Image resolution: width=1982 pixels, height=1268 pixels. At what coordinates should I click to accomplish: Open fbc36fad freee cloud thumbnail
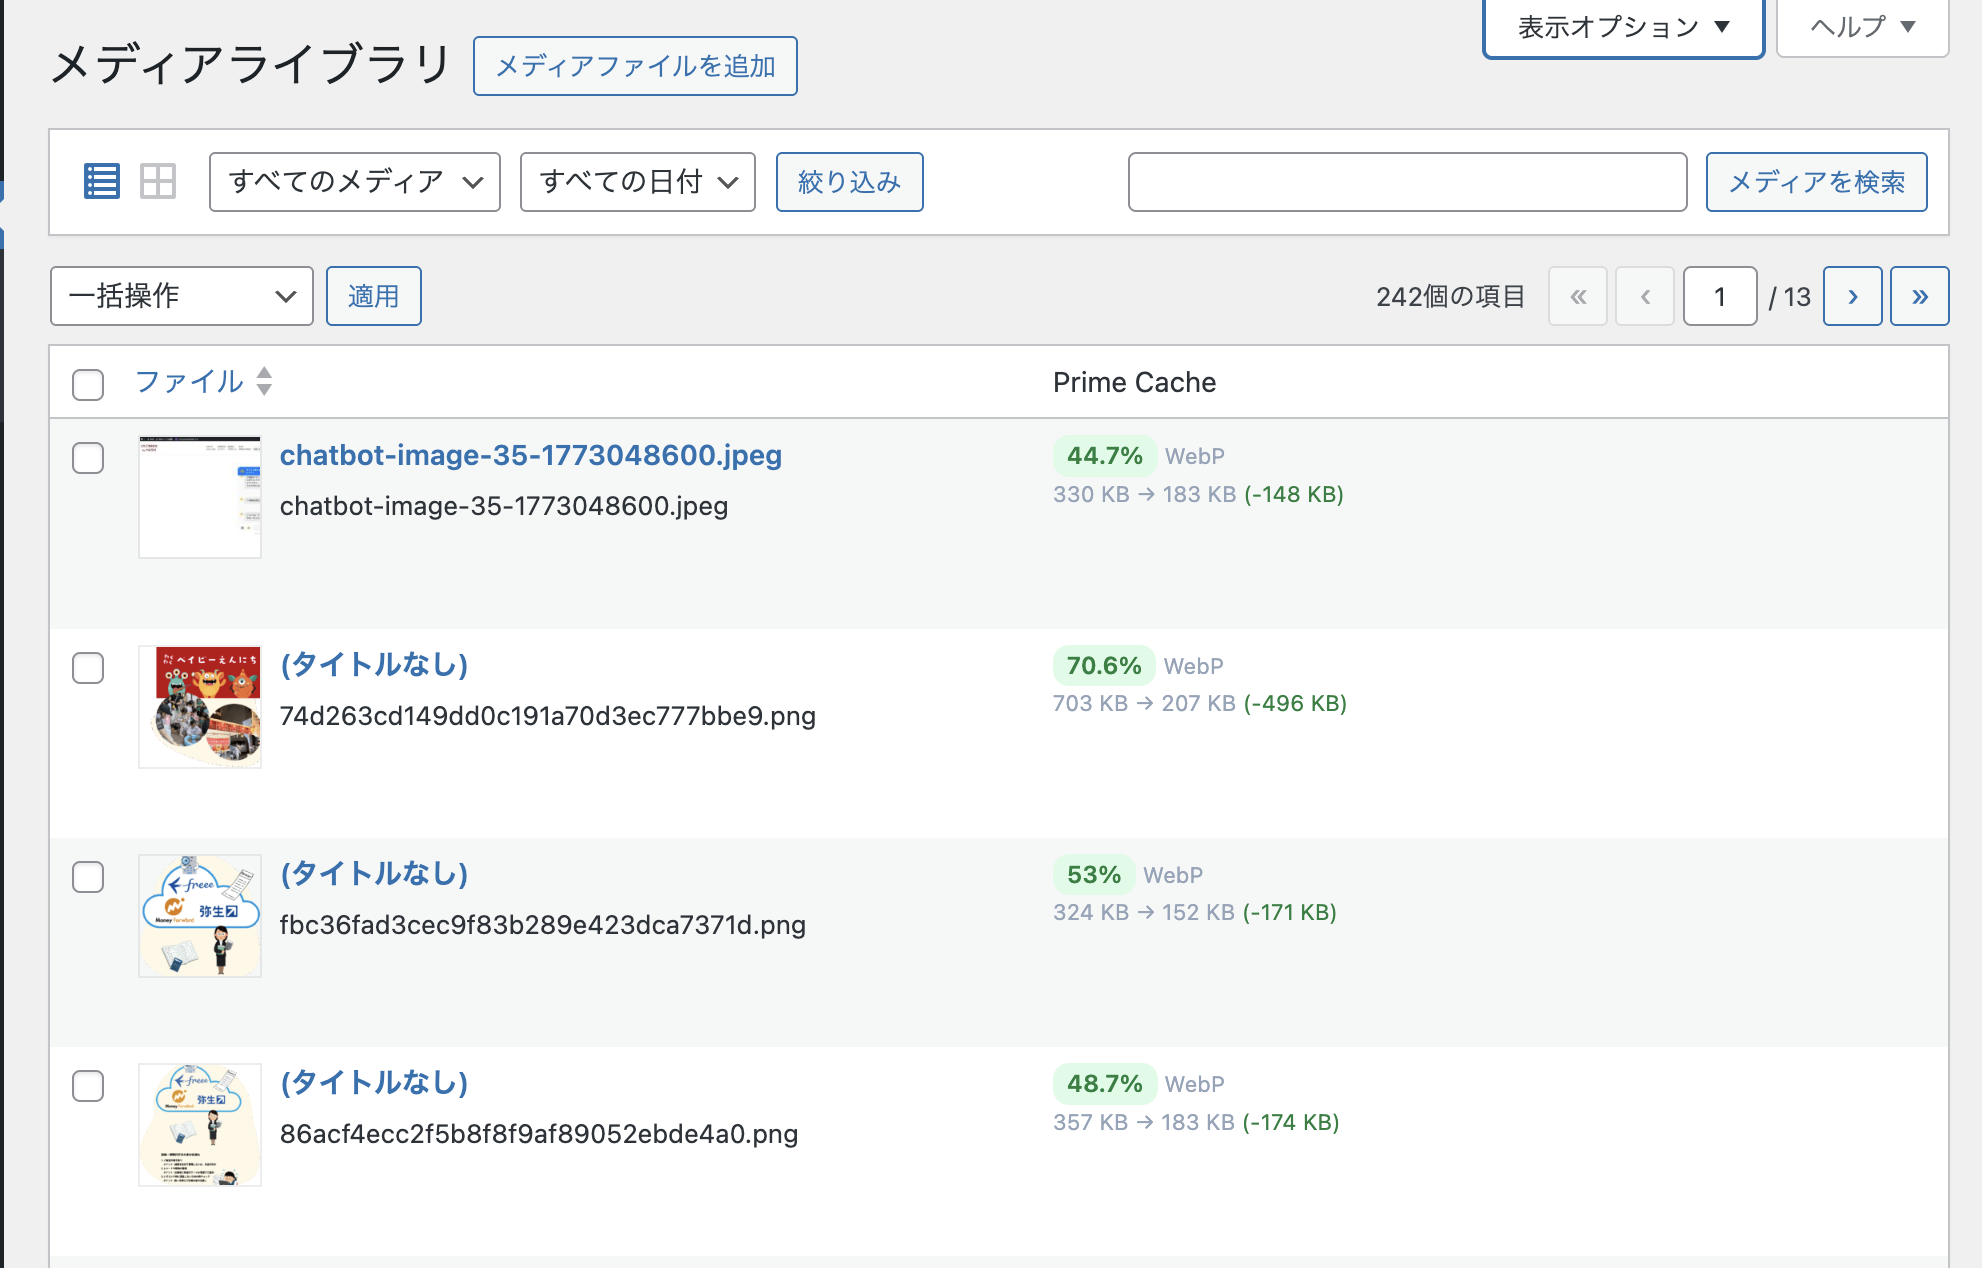(200, 916)
